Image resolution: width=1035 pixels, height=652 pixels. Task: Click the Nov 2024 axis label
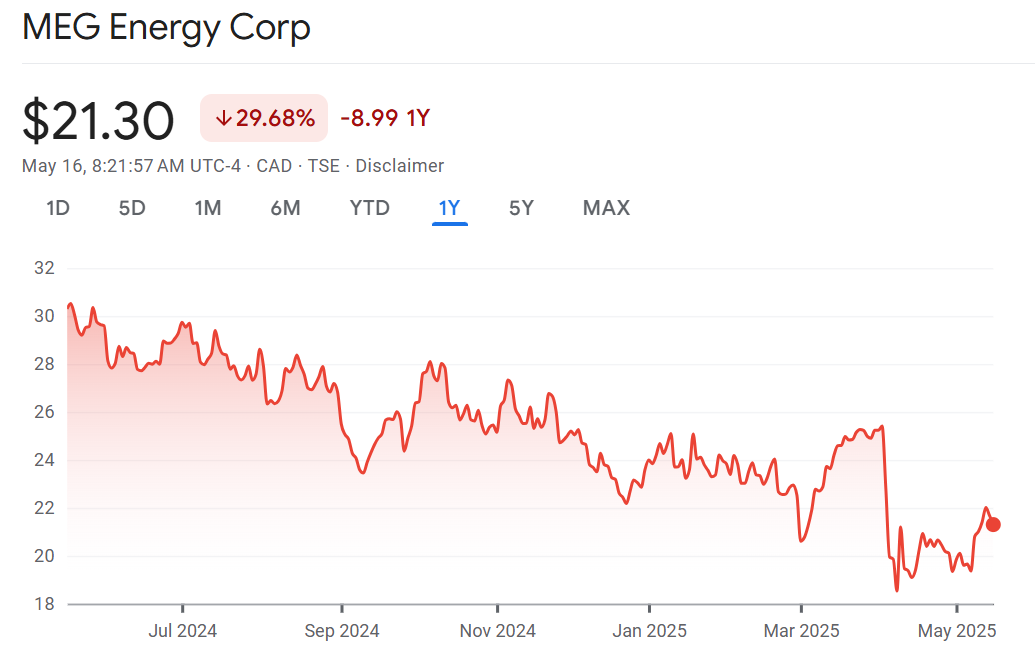coord(497,631)
